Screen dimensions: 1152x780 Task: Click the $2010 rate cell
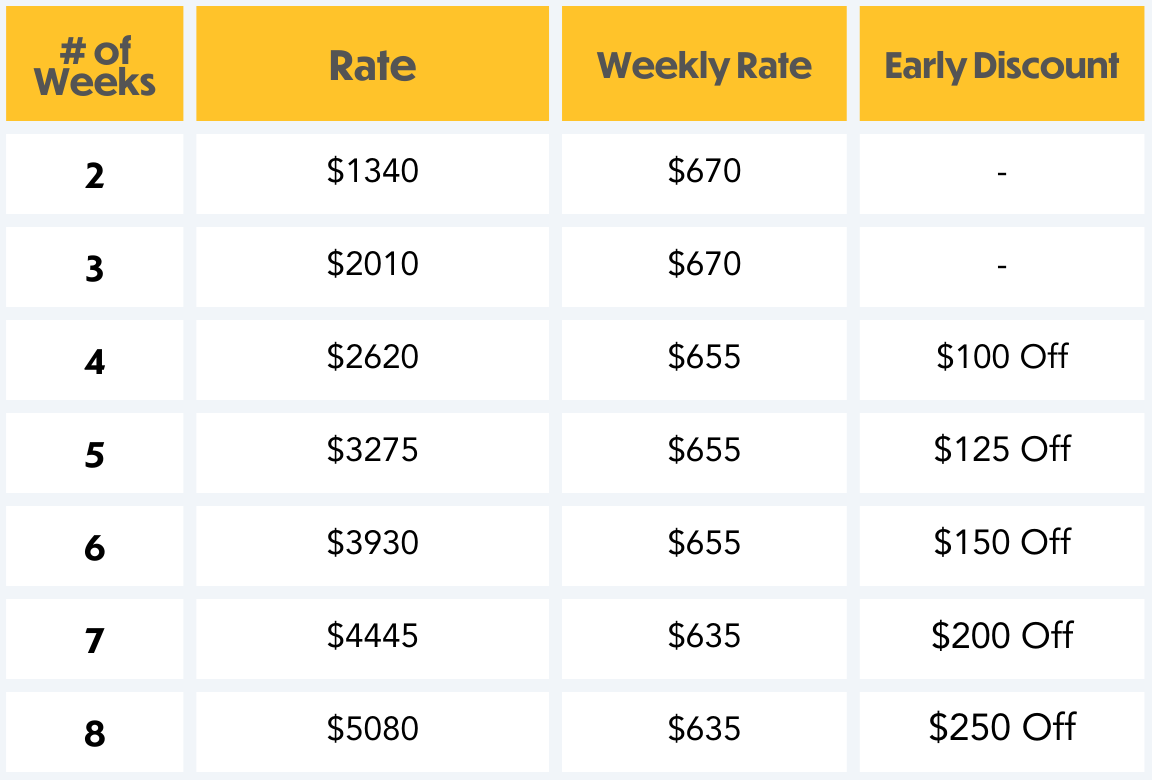point(372,265)
